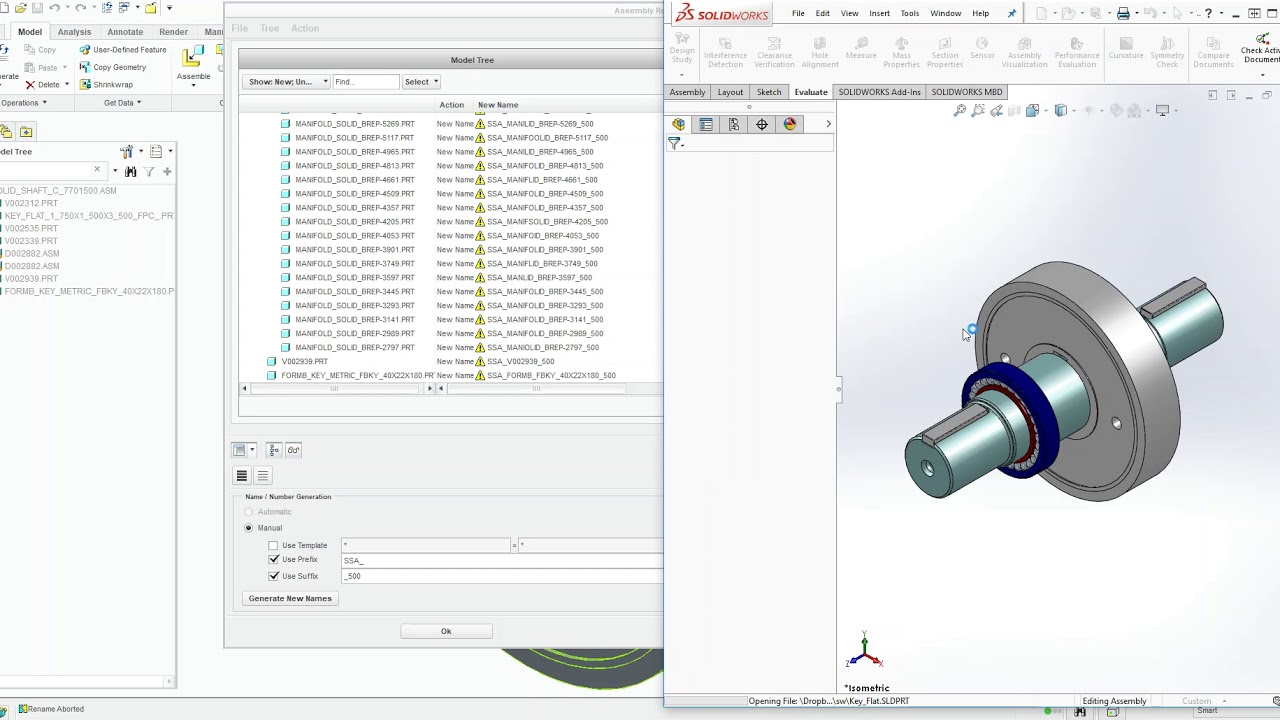Screen dimensions: 1280x720
Task: Open the Show: New; Un... dropdown
Action: pos(288,82)
